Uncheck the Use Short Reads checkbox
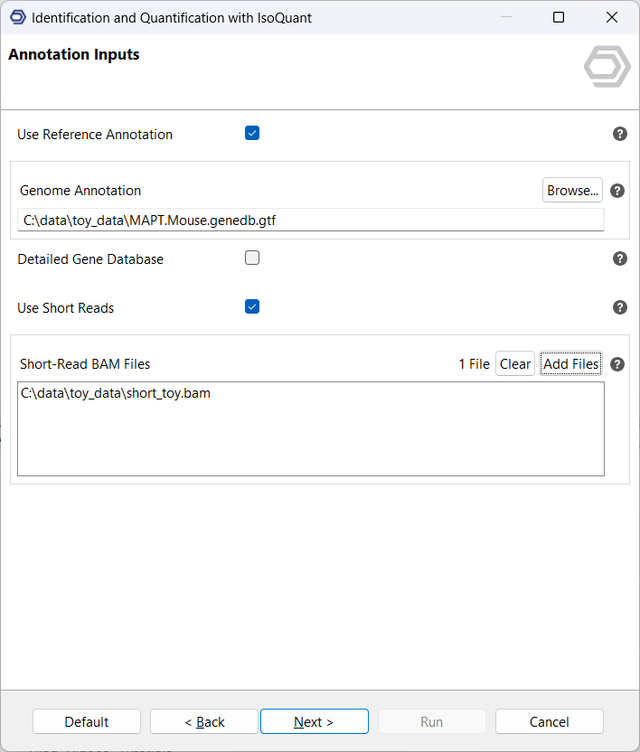Image resolution: width=640 pixels, height=752 pixels. point(252,307)
